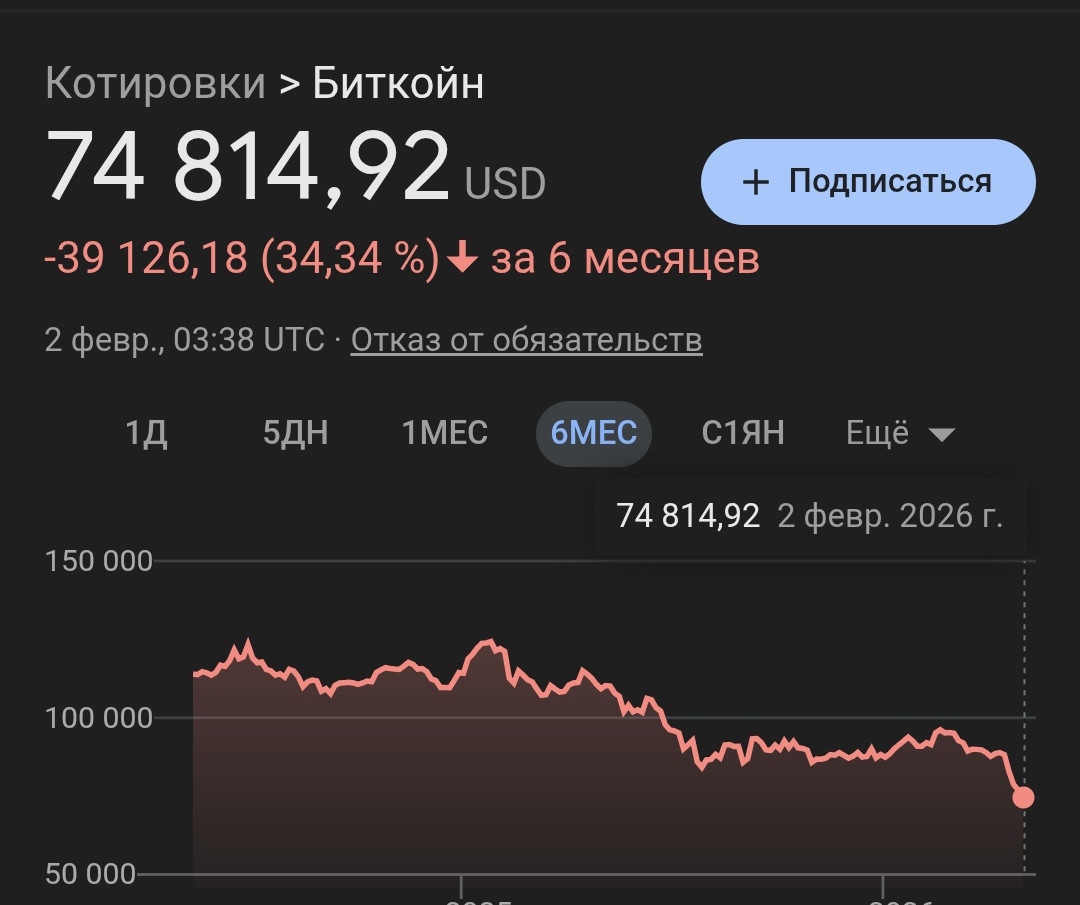Click the 150 000 axis label
This screenshot has width=1080, height=905.
99,561
